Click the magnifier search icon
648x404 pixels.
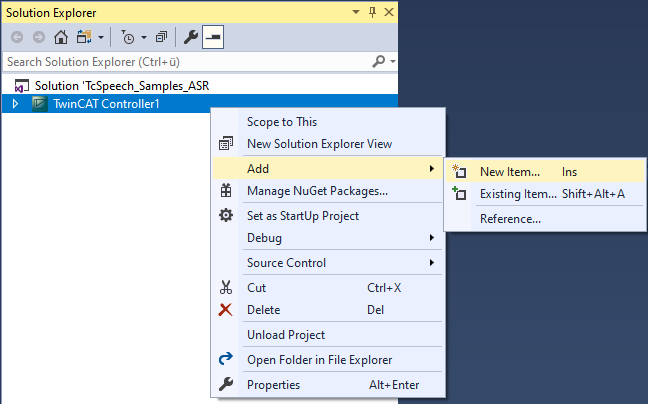pyautogui.click(x=379, y=62)
